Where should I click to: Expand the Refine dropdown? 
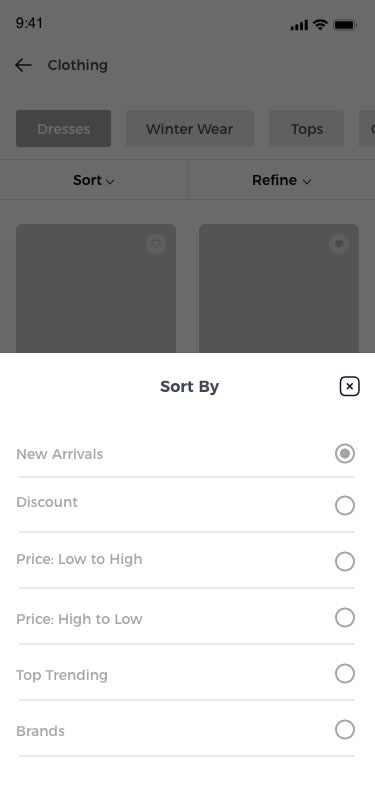tap(281, 180)
